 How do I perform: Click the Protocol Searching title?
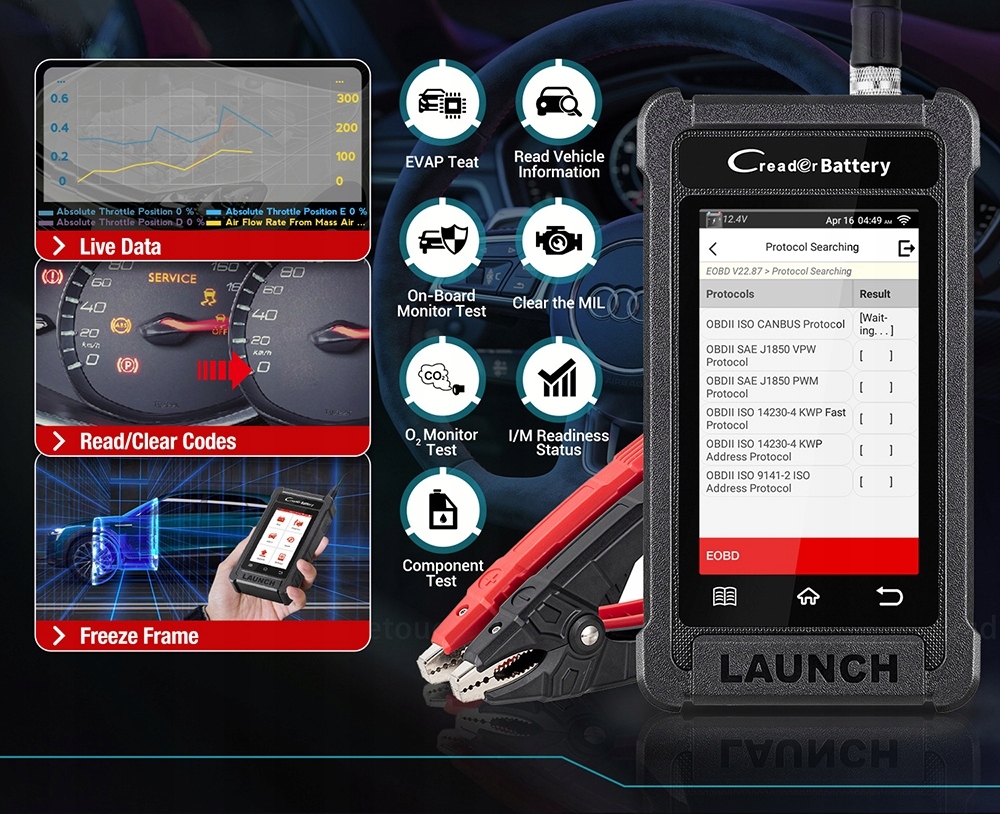click(x=812, y=247)
